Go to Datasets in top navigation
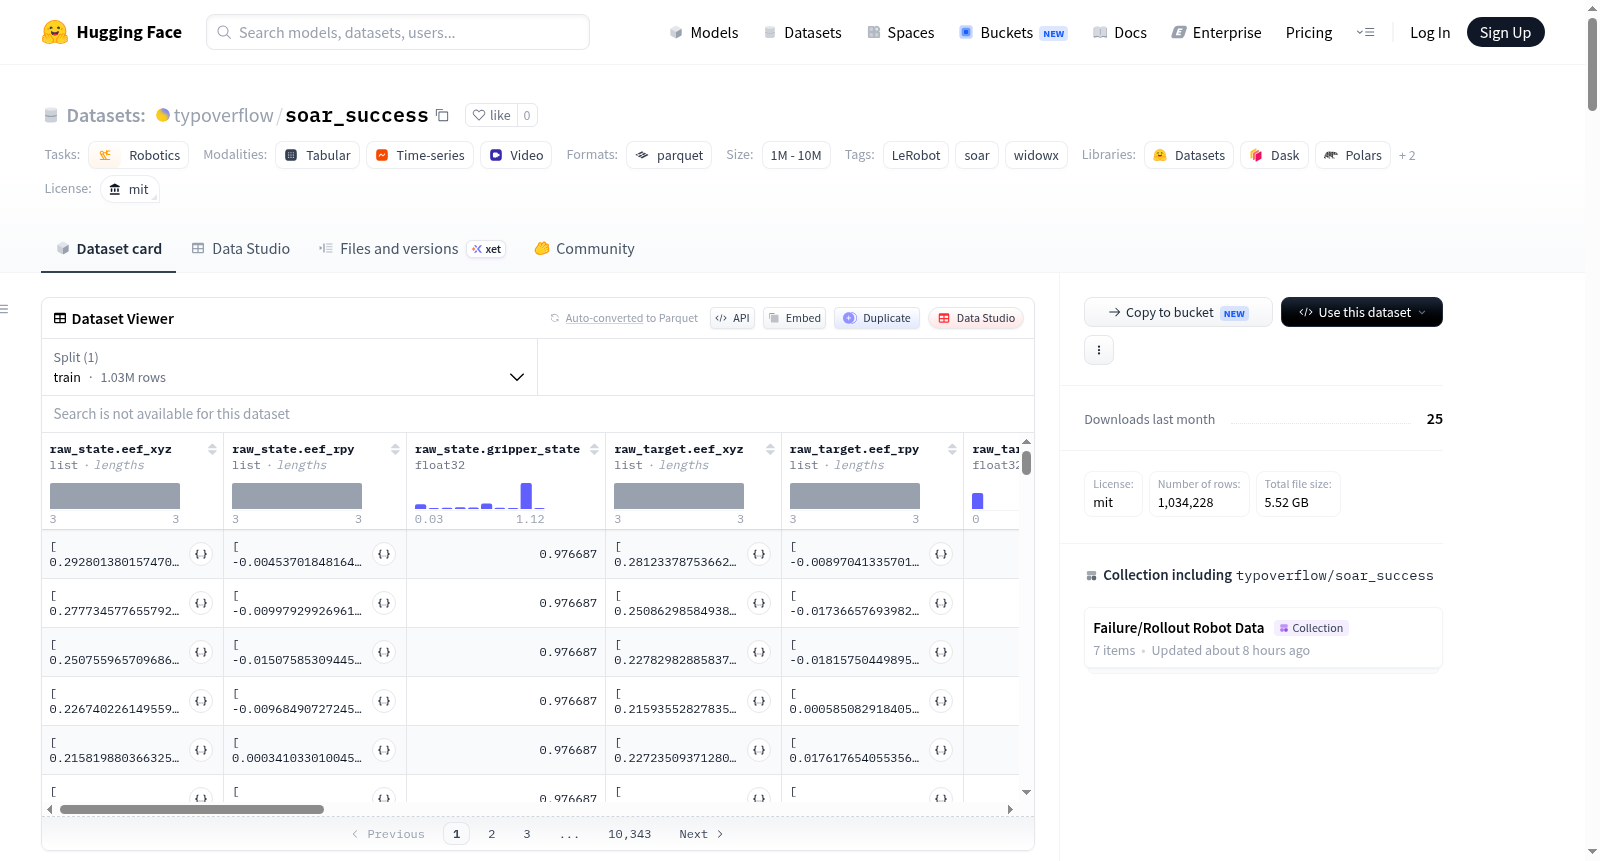The height and width of the screenshot is (861, 1600). [x=802, y=32]
